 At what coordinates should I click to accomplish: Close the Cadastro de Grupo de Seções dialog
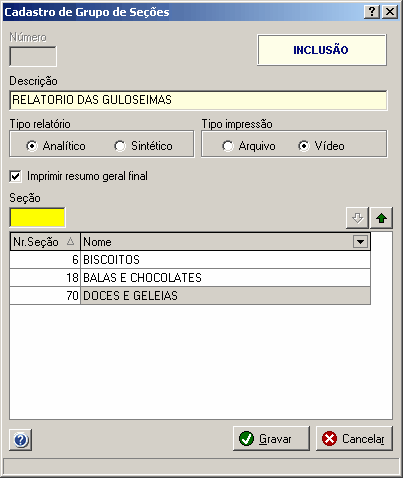pos(390,12)
